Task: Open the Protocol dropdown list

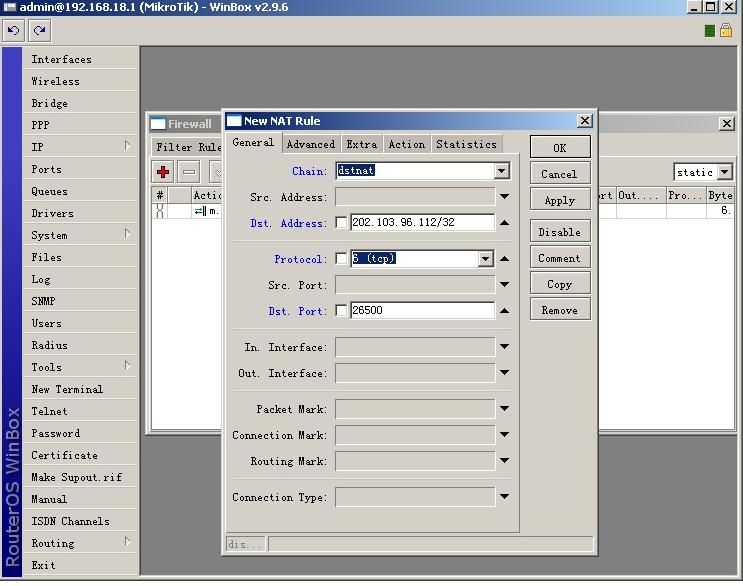Action: 486,259
